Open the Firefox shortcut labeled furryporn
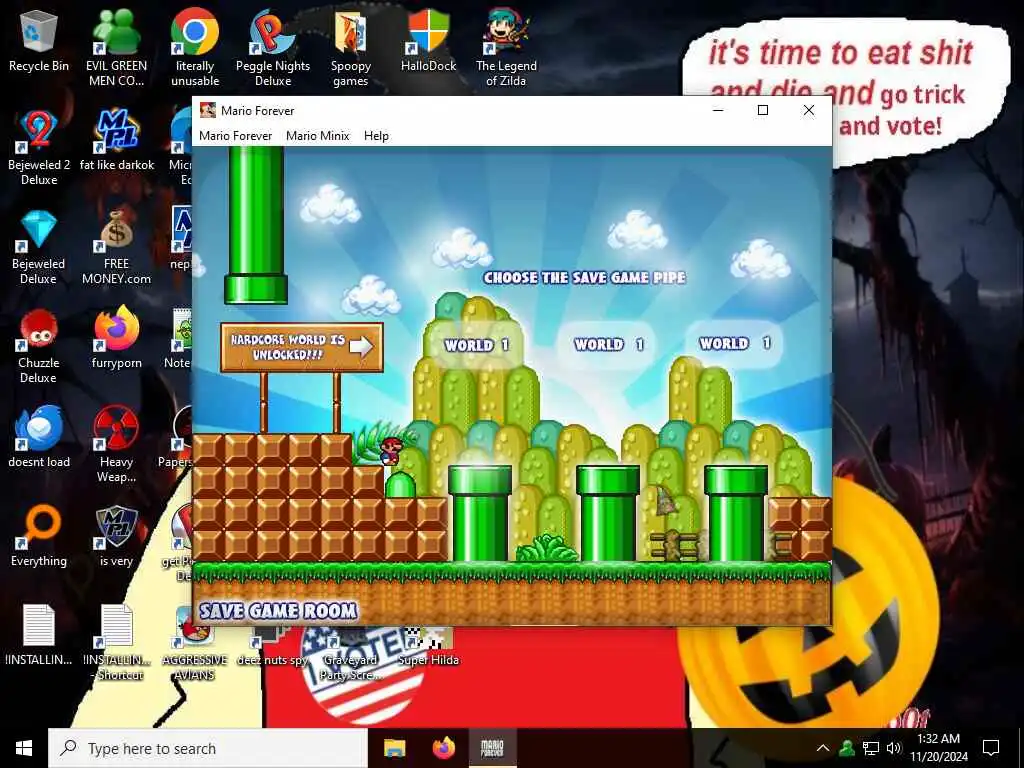The image size is (1024, 768). (x=117, y=338)
